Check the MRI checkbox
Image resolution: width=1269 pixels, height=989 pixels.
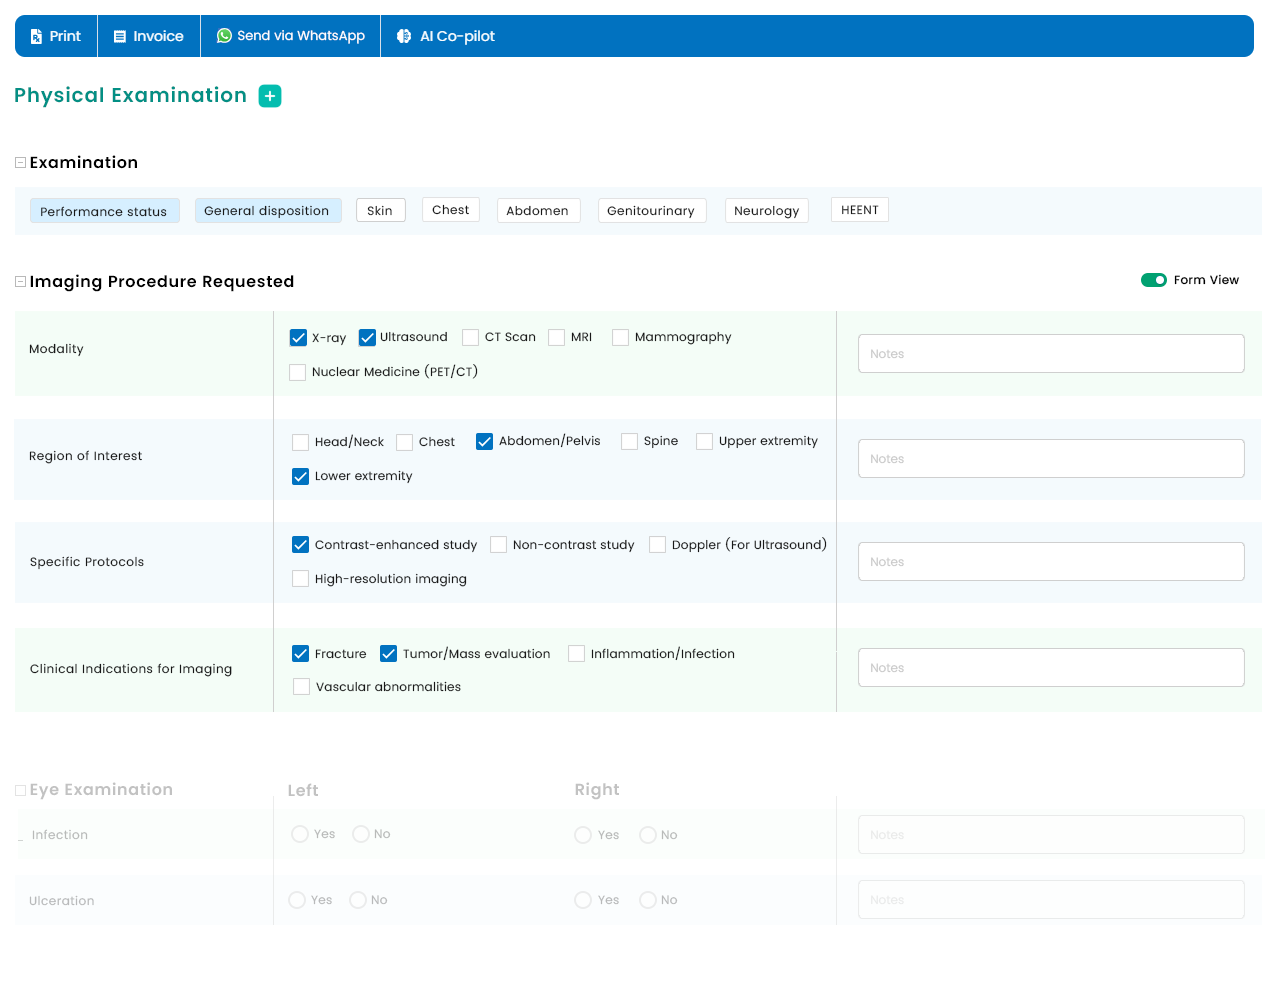tap(557, 338)
